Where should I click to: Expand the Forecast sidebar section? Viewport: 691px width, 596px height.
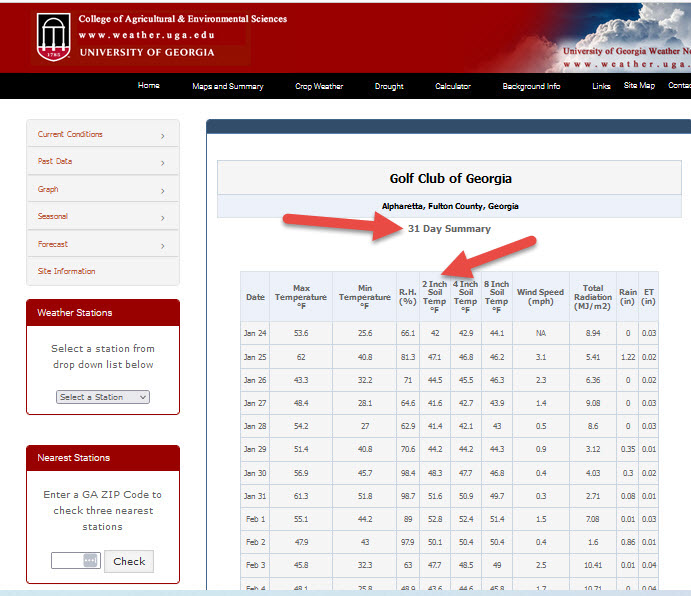(102, 244)
